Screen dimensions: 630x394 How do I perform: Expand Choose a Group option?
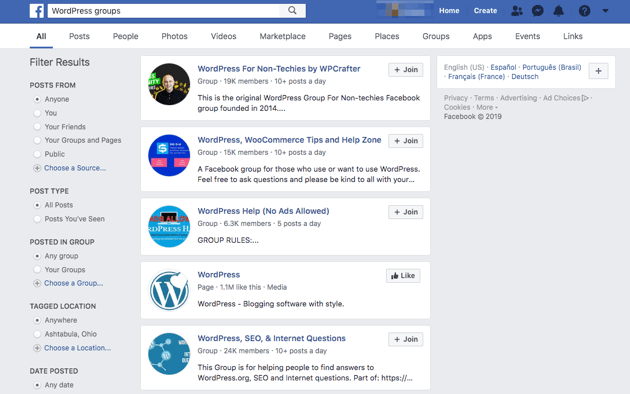[68, 283]
